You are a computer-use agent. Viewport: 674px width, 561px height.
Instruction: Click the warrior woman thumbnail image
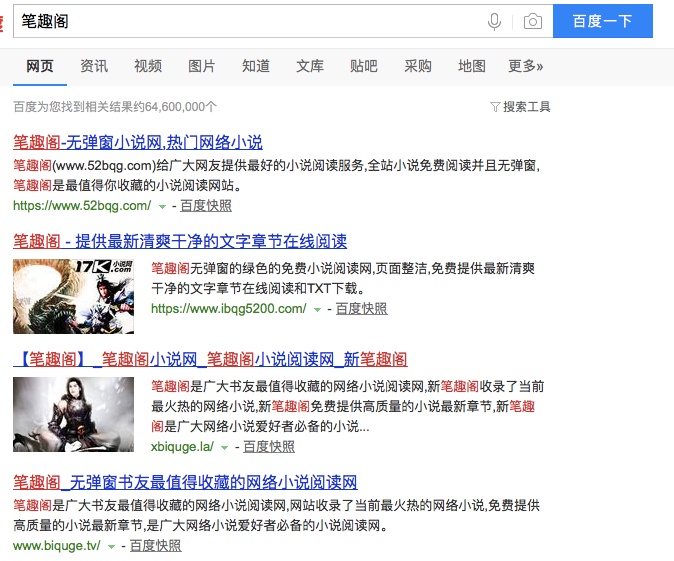click(x=74, y=414)
